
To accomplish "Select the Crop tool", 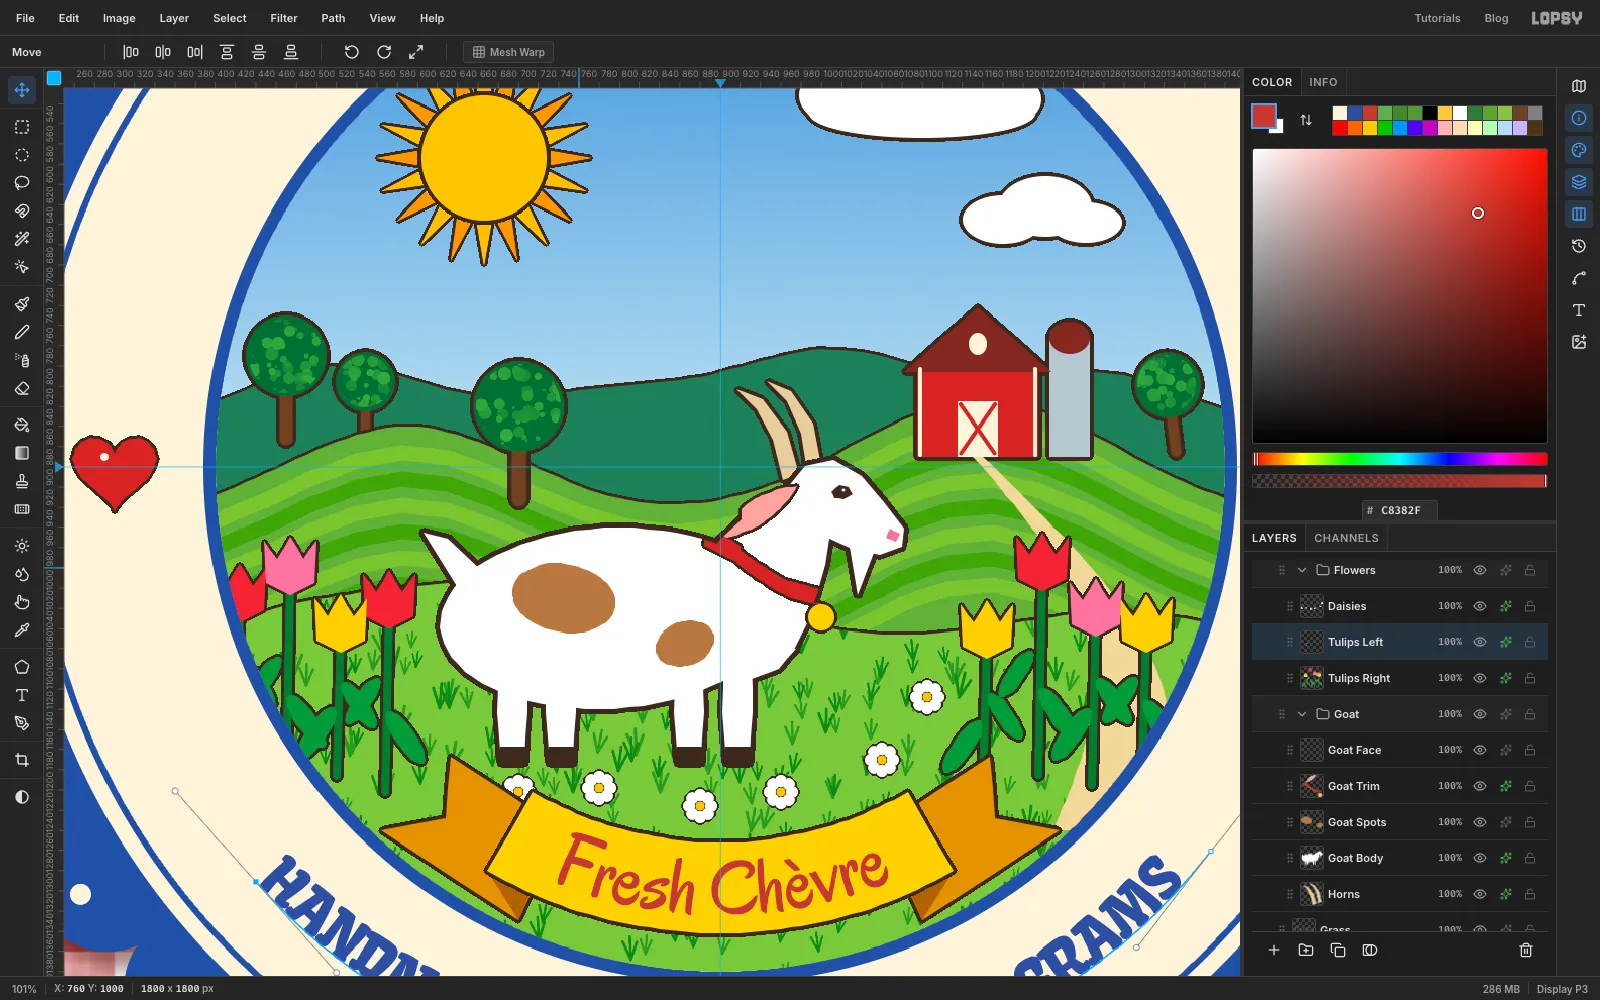I will (x=22, y=760).
